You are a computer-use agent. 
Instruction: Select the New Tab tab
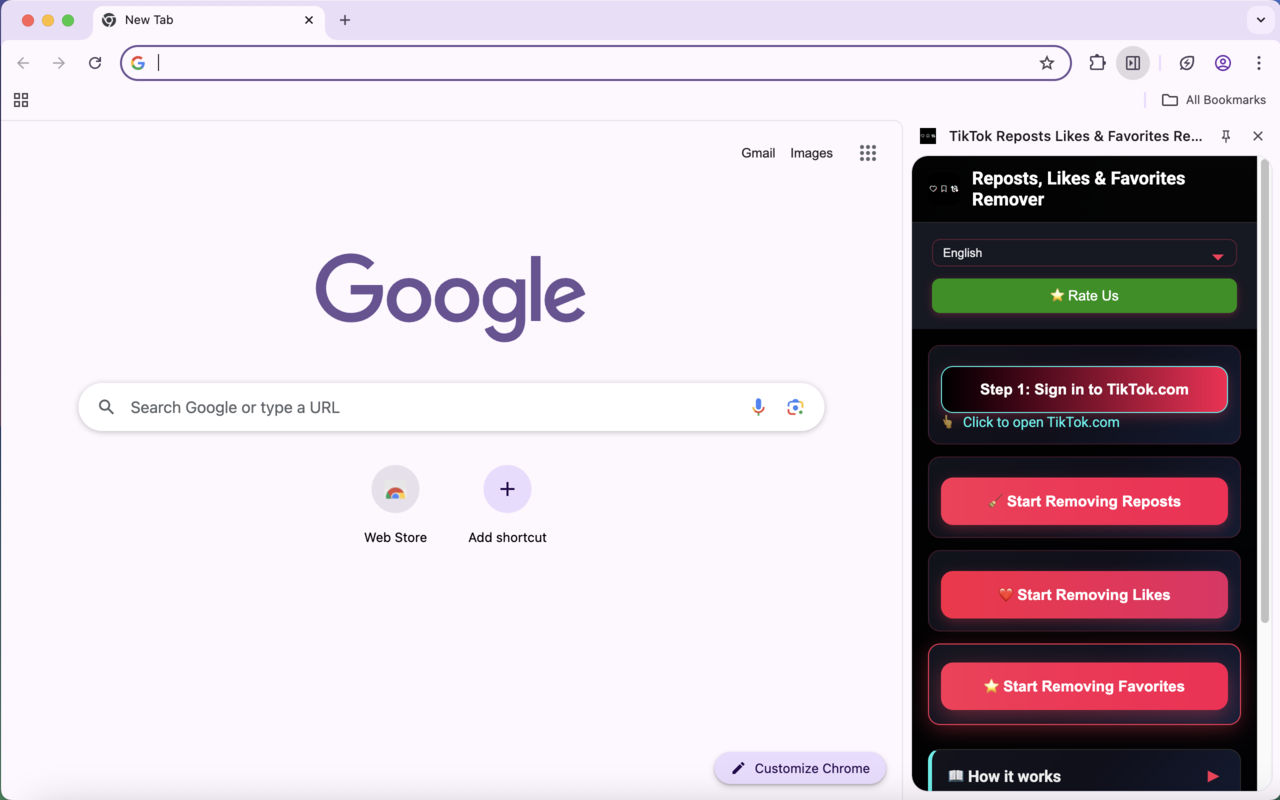[200, 20]
